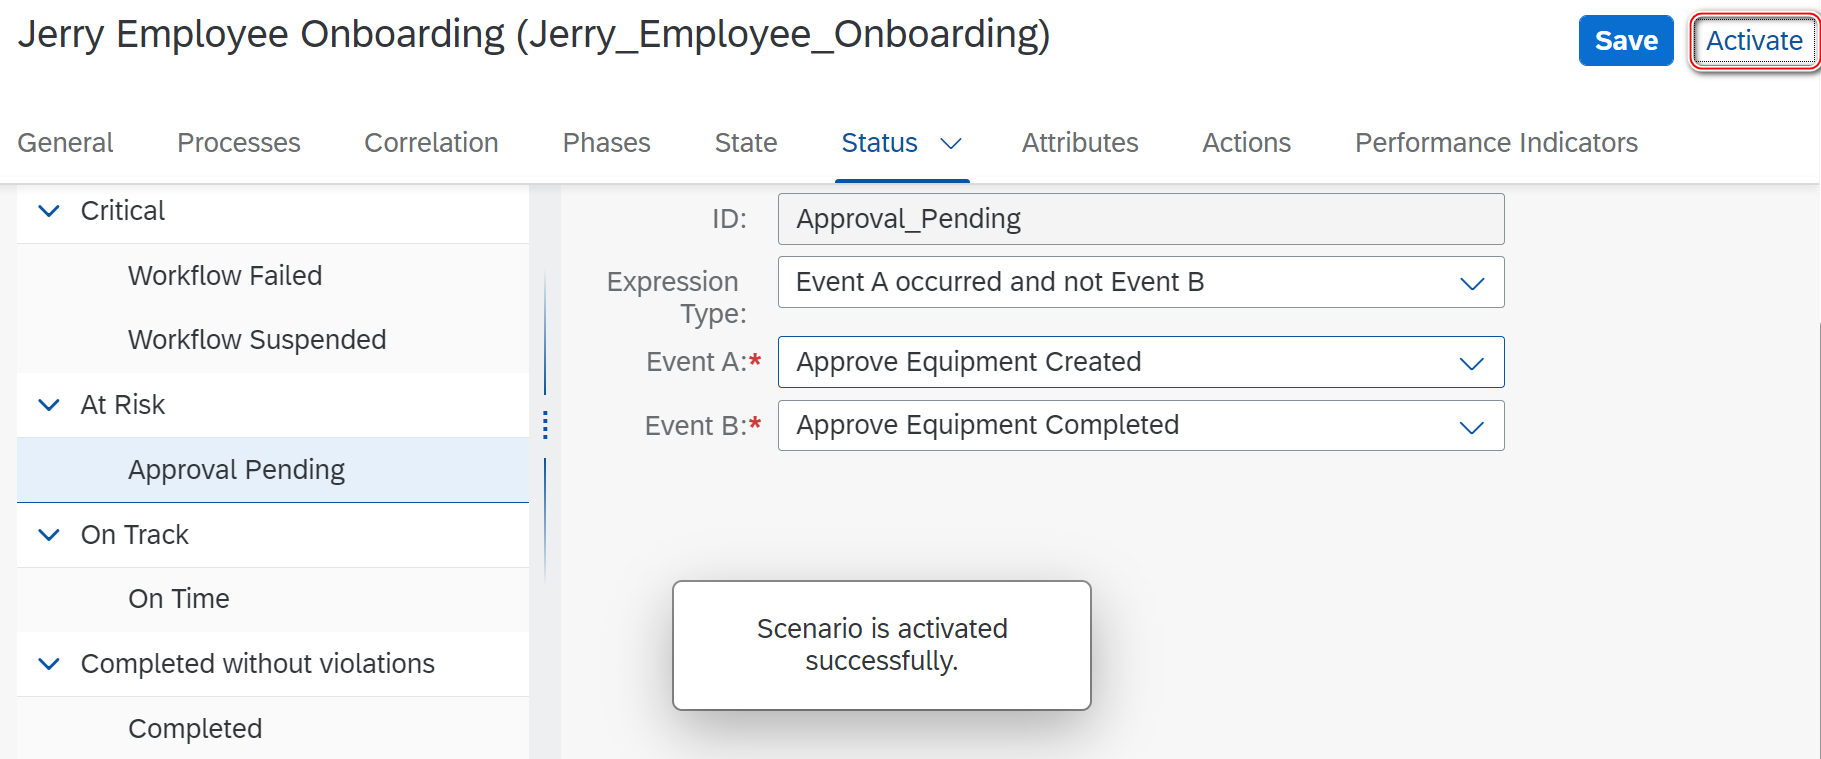Open the Expression Type dropdown
The height and width of the screenshot is (759, 1821).
(1471, 283)
